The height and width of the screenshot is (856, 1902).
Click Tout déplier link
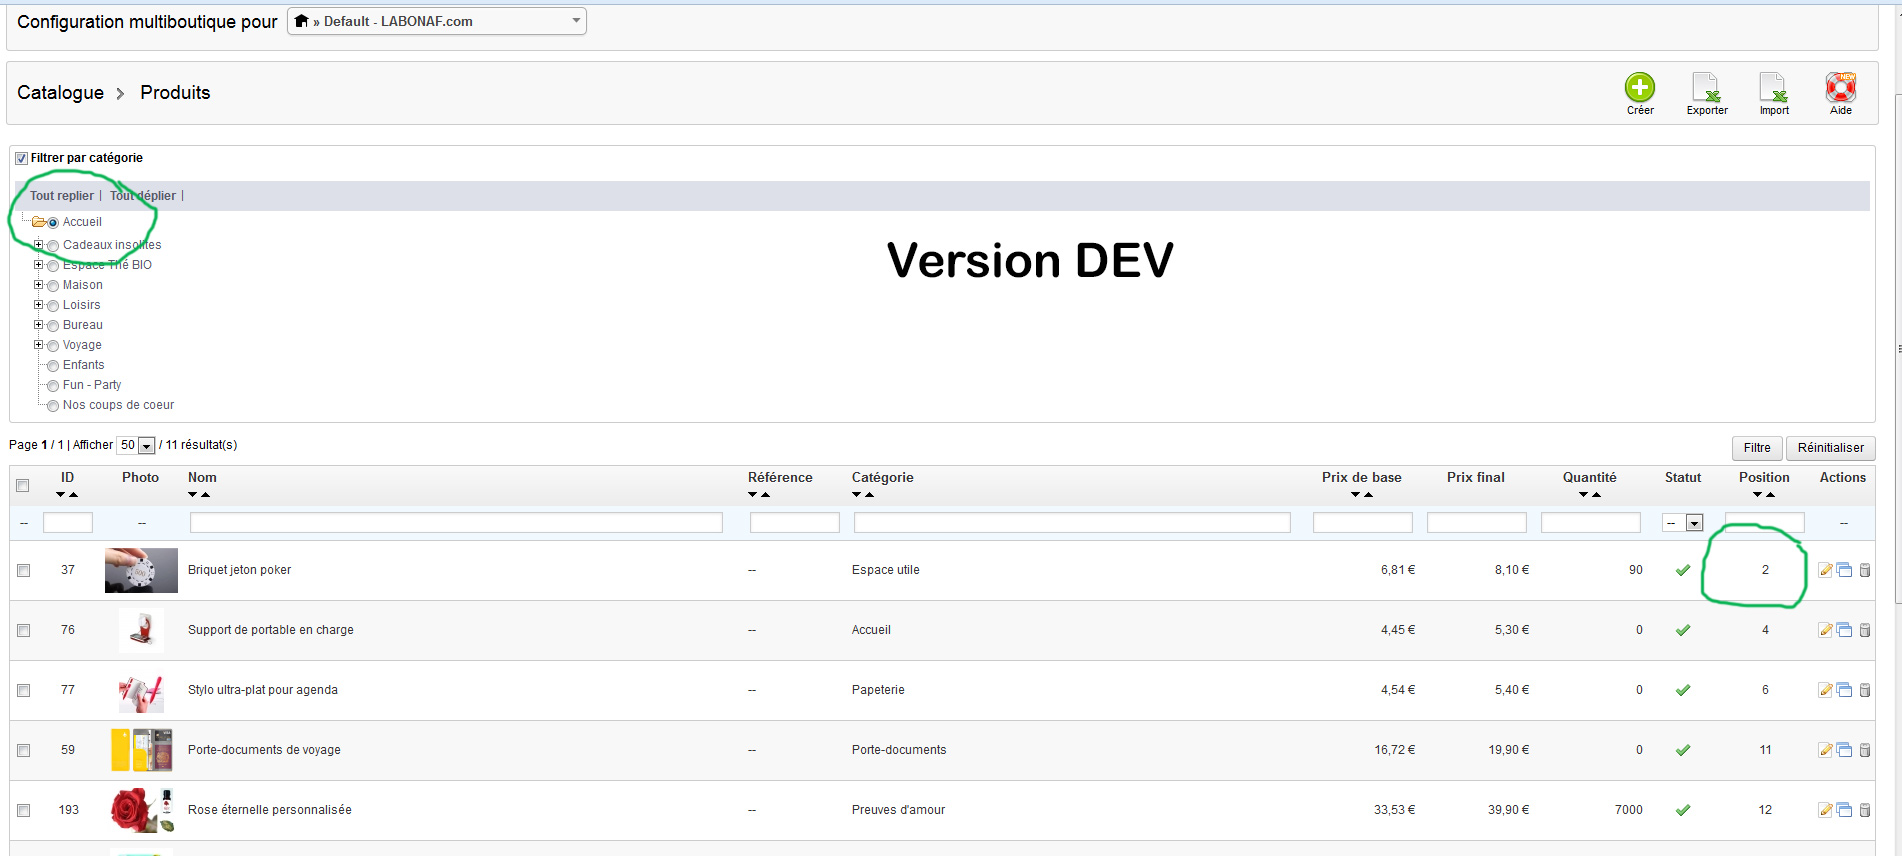143,196
